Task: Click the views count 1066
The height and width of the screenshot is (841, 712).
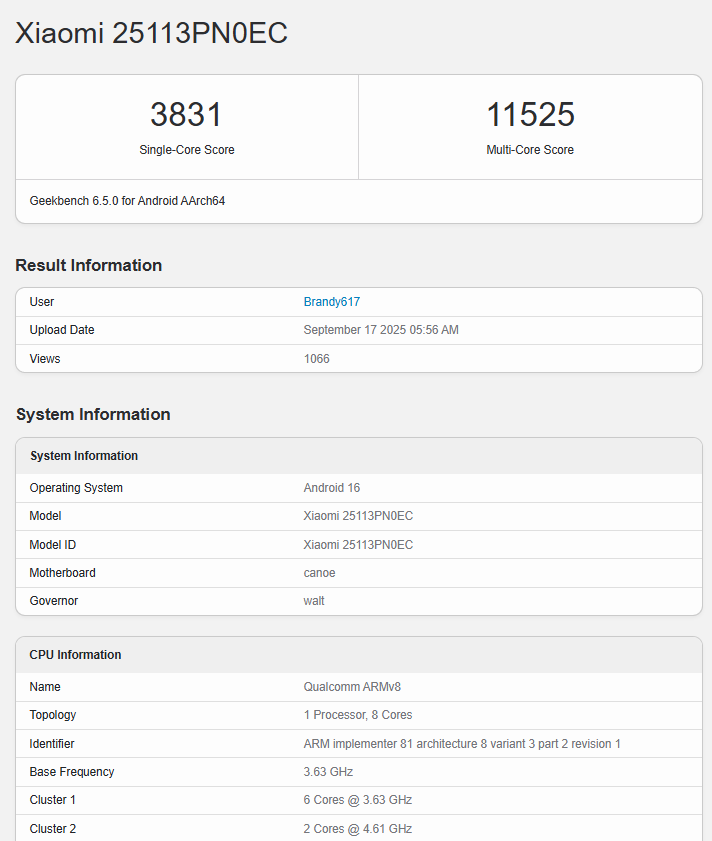Action: click(x=316, y=359)
